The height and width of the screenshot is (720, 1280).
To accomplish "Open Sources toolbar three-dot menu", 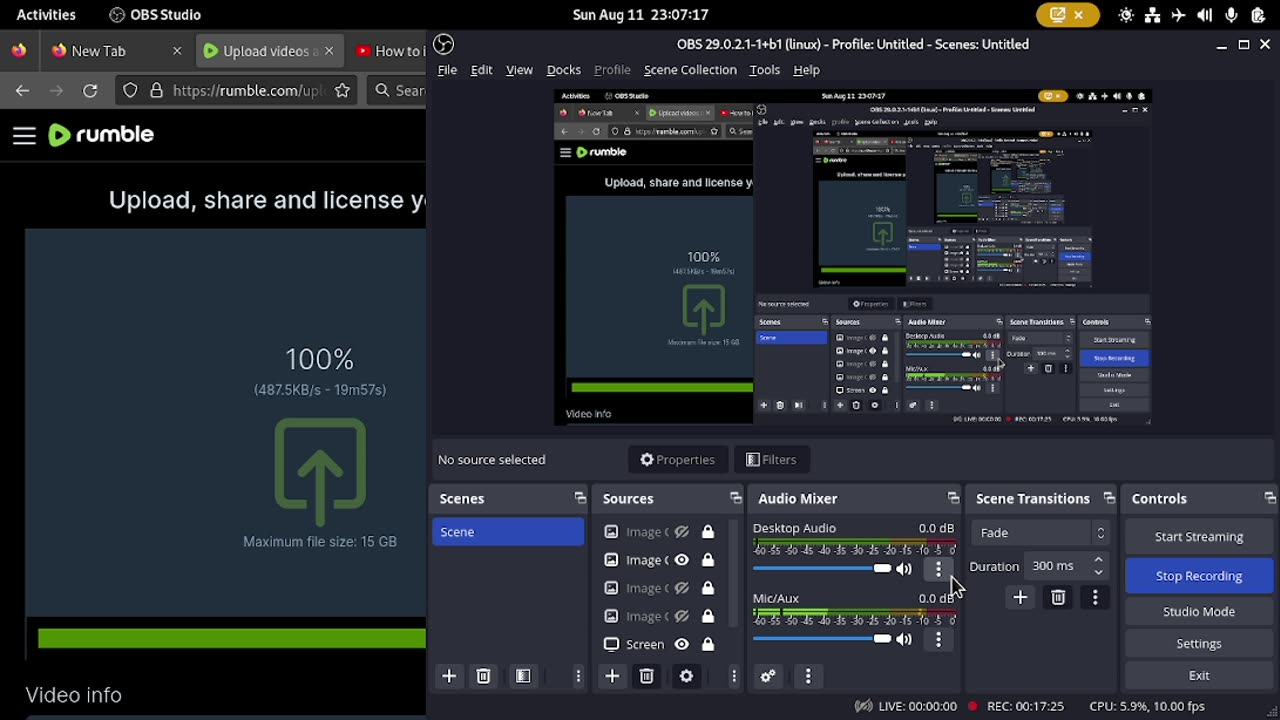I will (x=734, y=676).
